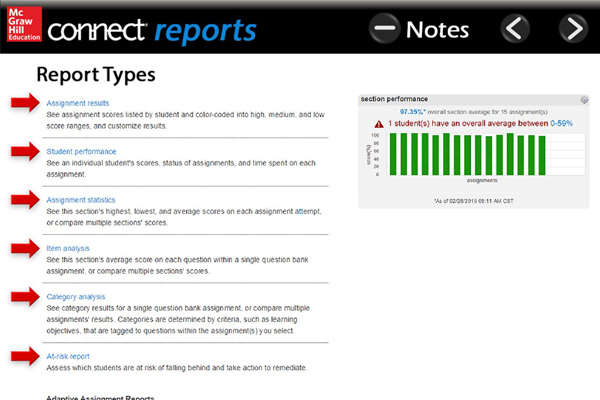Open the Category analysis report
The image size is (600, 400).
click(76, 297)
